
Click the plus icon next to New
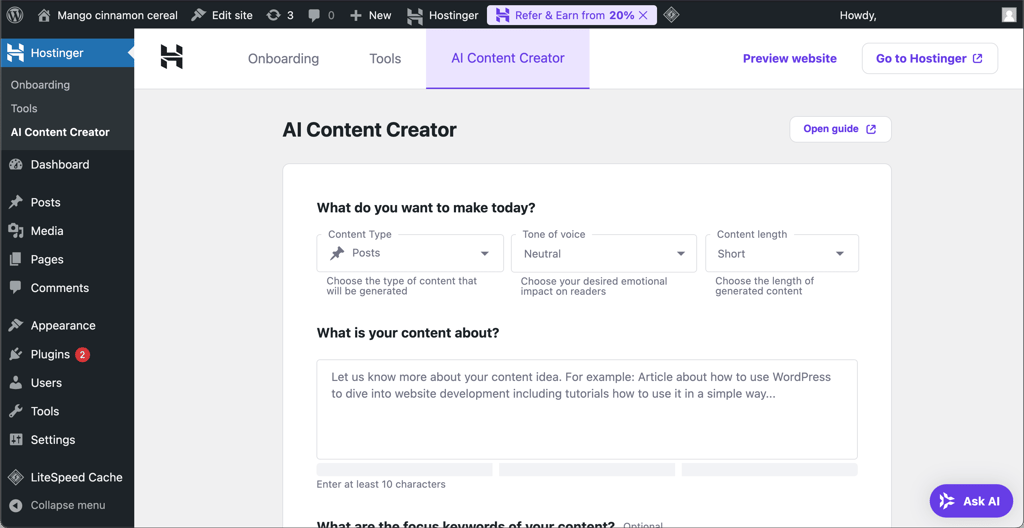click(355, 15)
